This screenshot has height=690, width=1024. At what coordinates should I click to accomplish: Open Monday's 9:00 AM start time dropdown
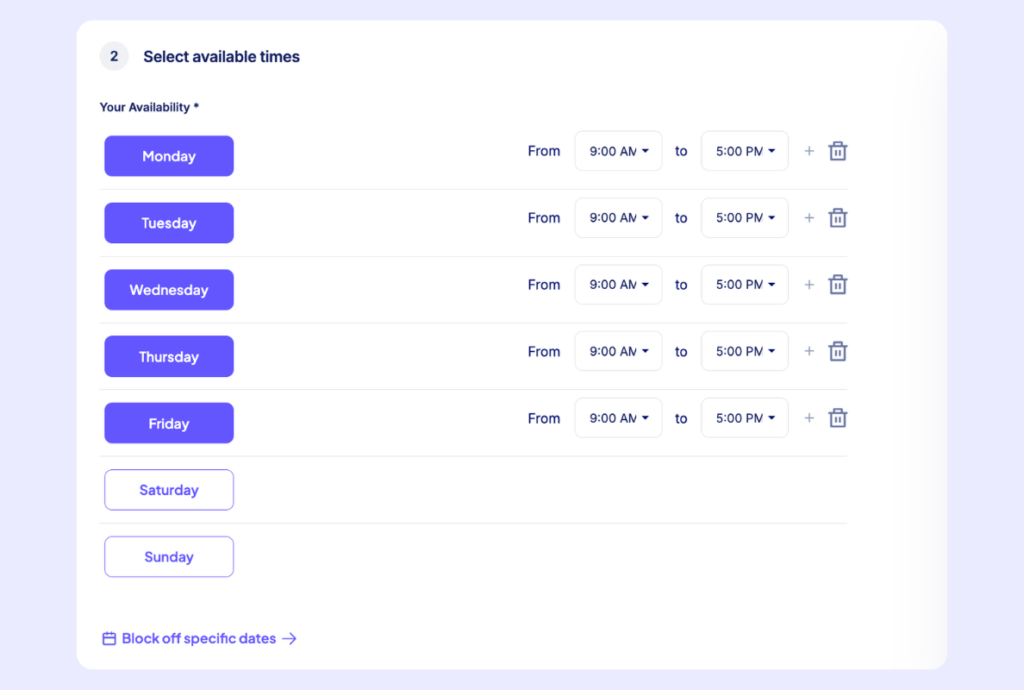618,151
